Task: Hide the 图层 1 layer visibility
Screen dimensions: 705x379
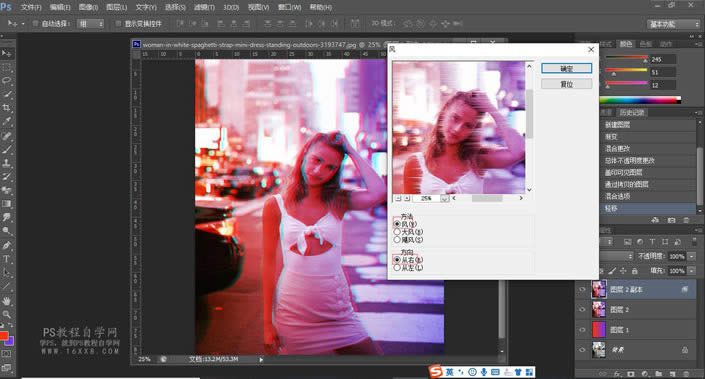Action: point(583,330)
